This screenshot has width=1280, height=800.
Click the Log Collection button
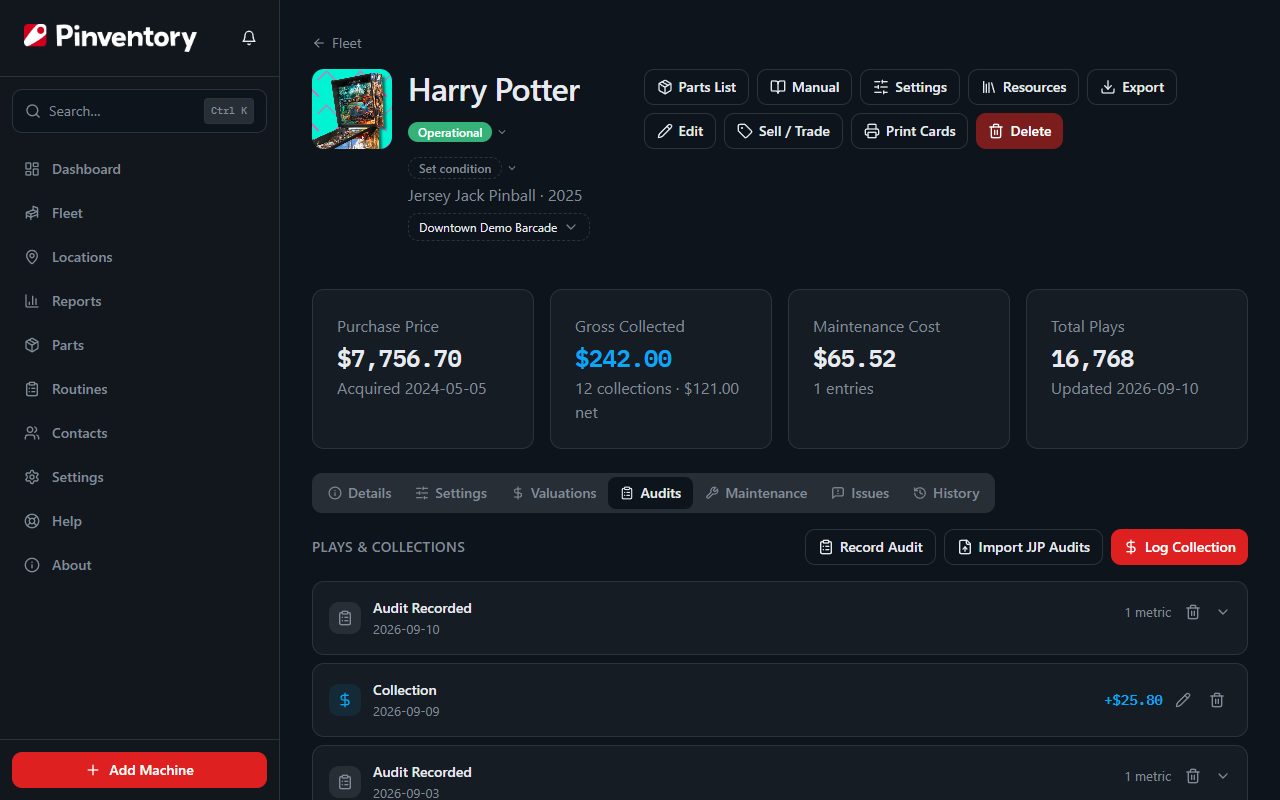[1179, 547]
